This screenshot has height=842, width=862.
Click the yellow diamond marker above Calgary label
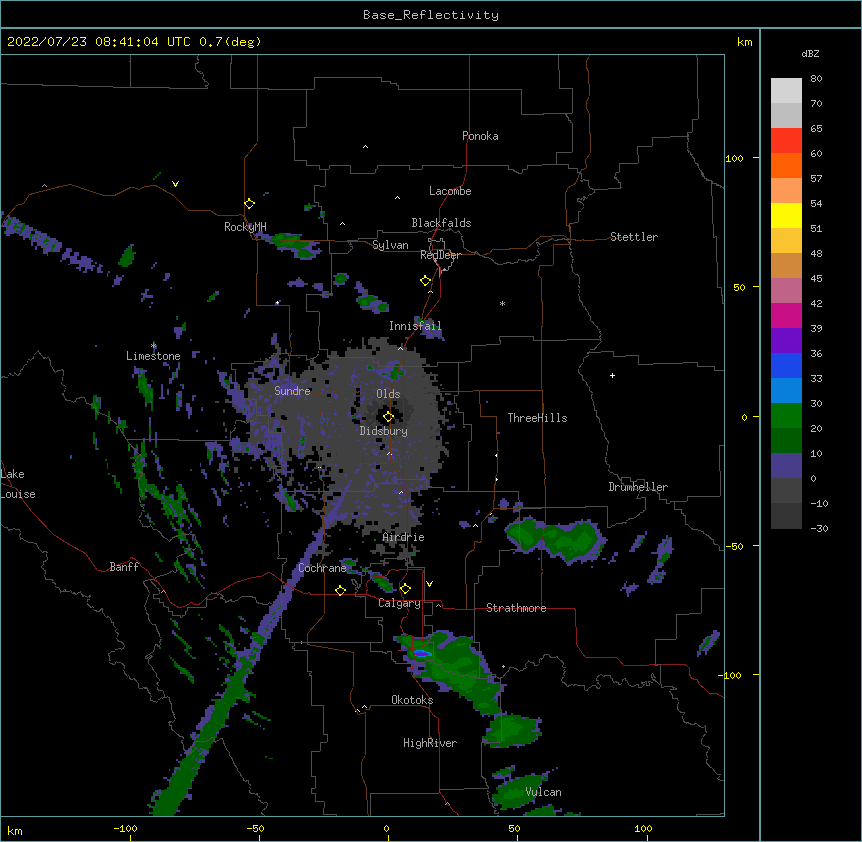point(405,589)
